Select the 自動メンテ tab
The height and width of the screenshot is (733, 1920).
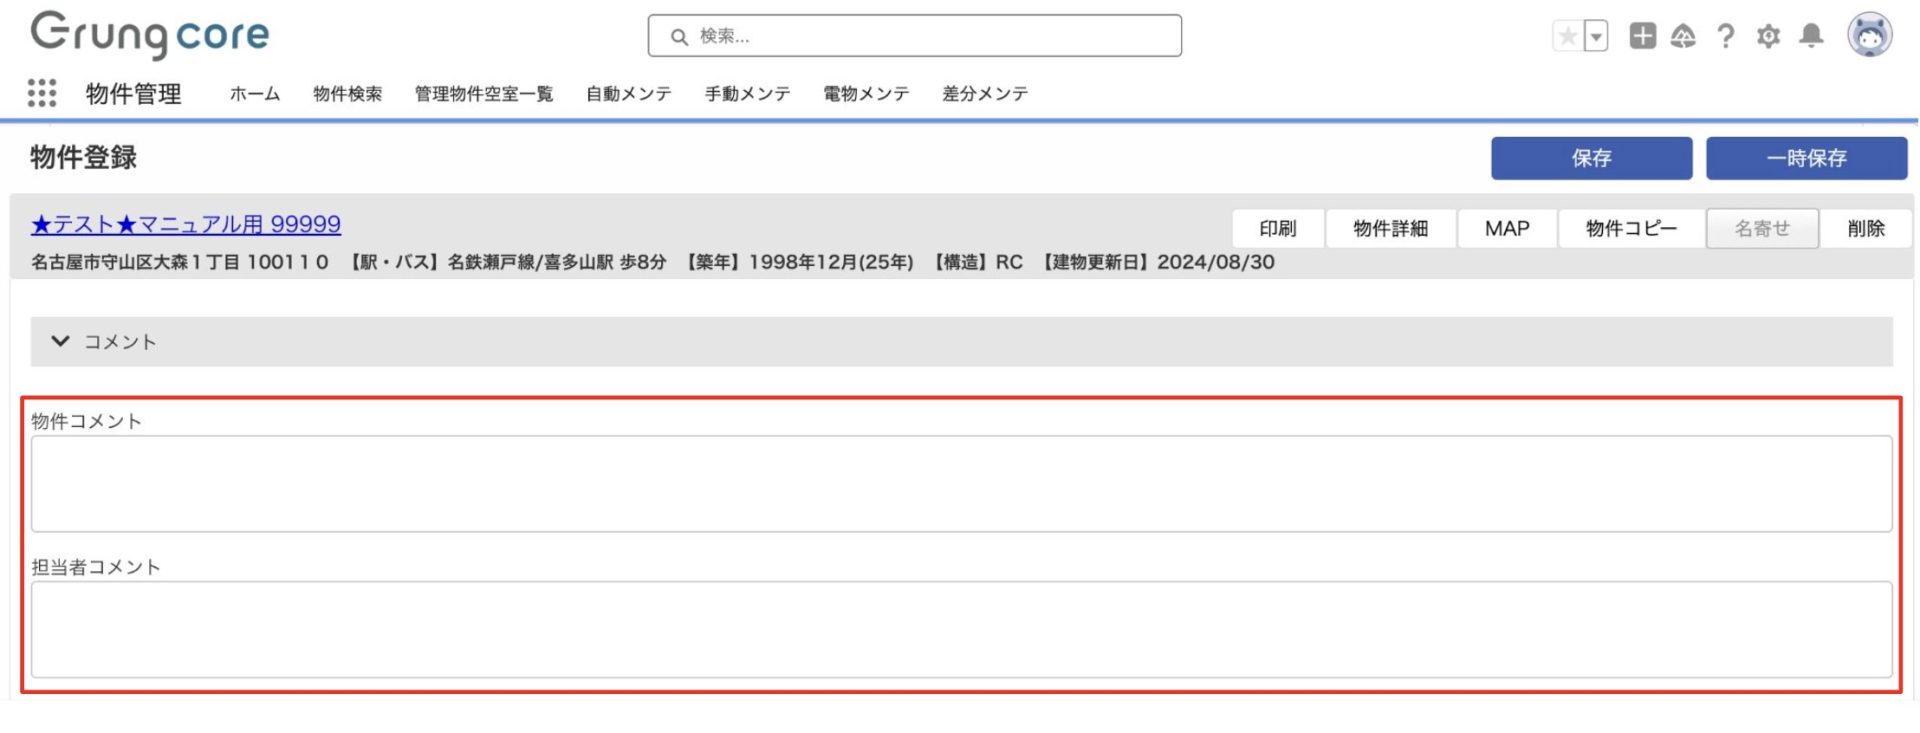pyautogui.click(x=628, y=94)
